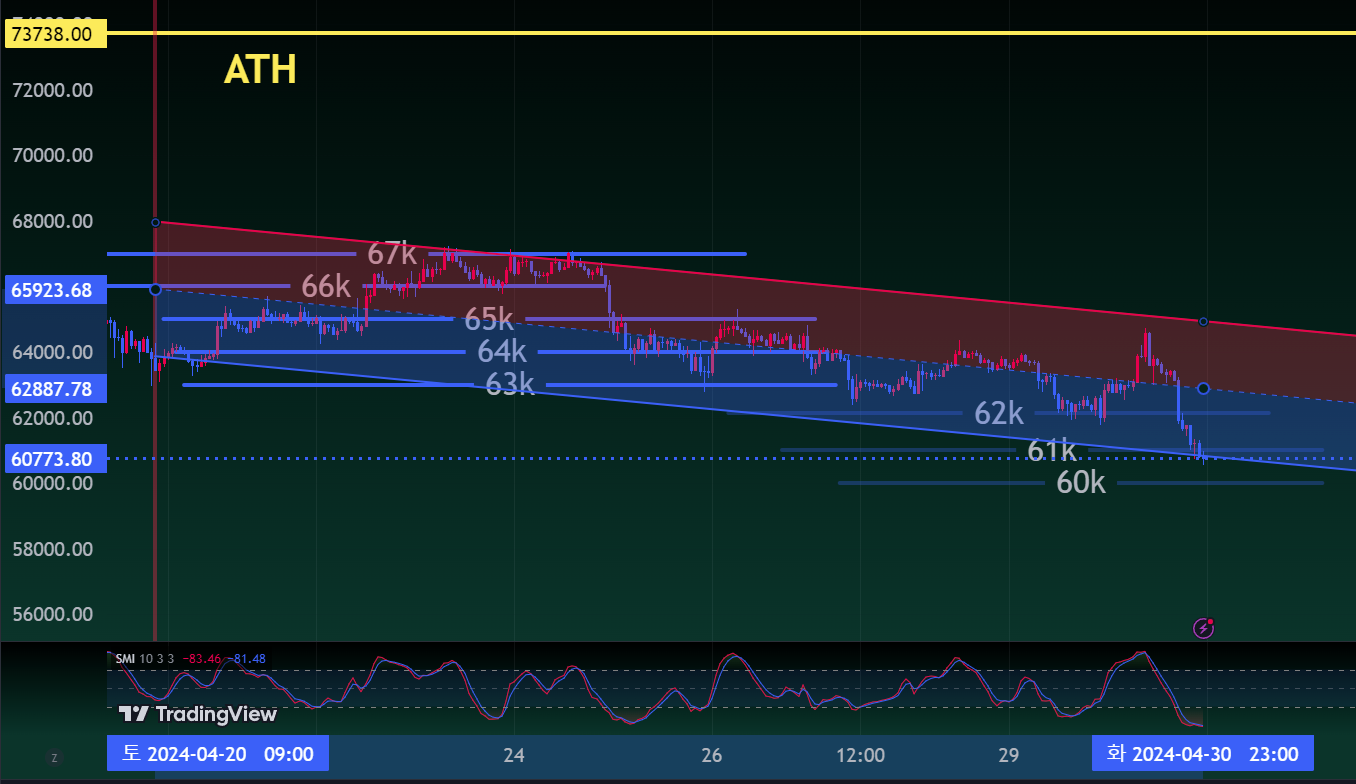
Task: Select the 60k horizontal level label
Action: tap(1081, 483)
